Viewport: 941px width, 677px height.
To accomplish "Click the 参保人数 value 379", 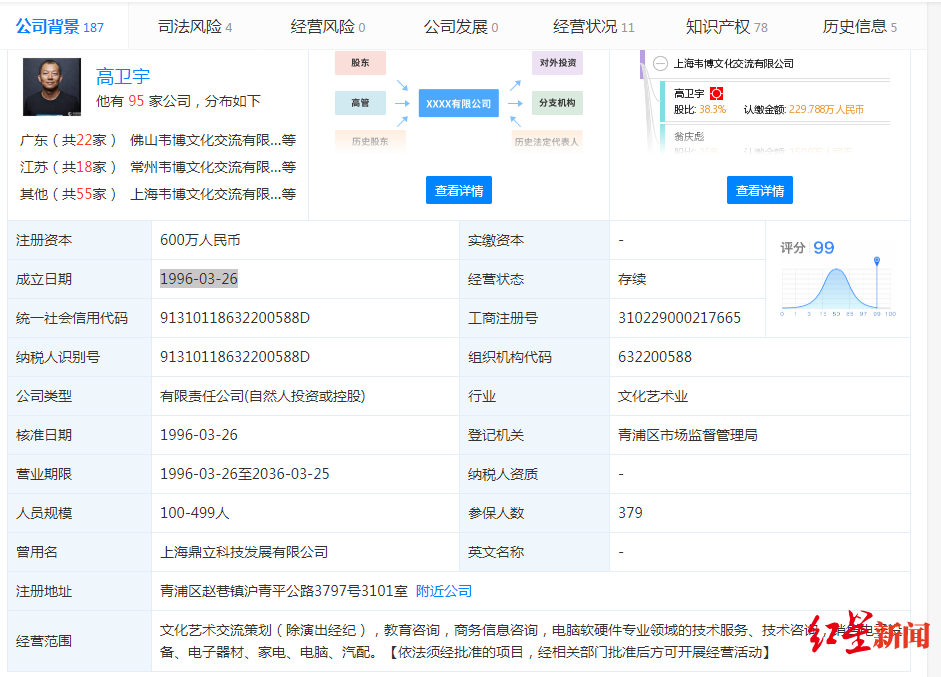I will [x=630, y=513].
